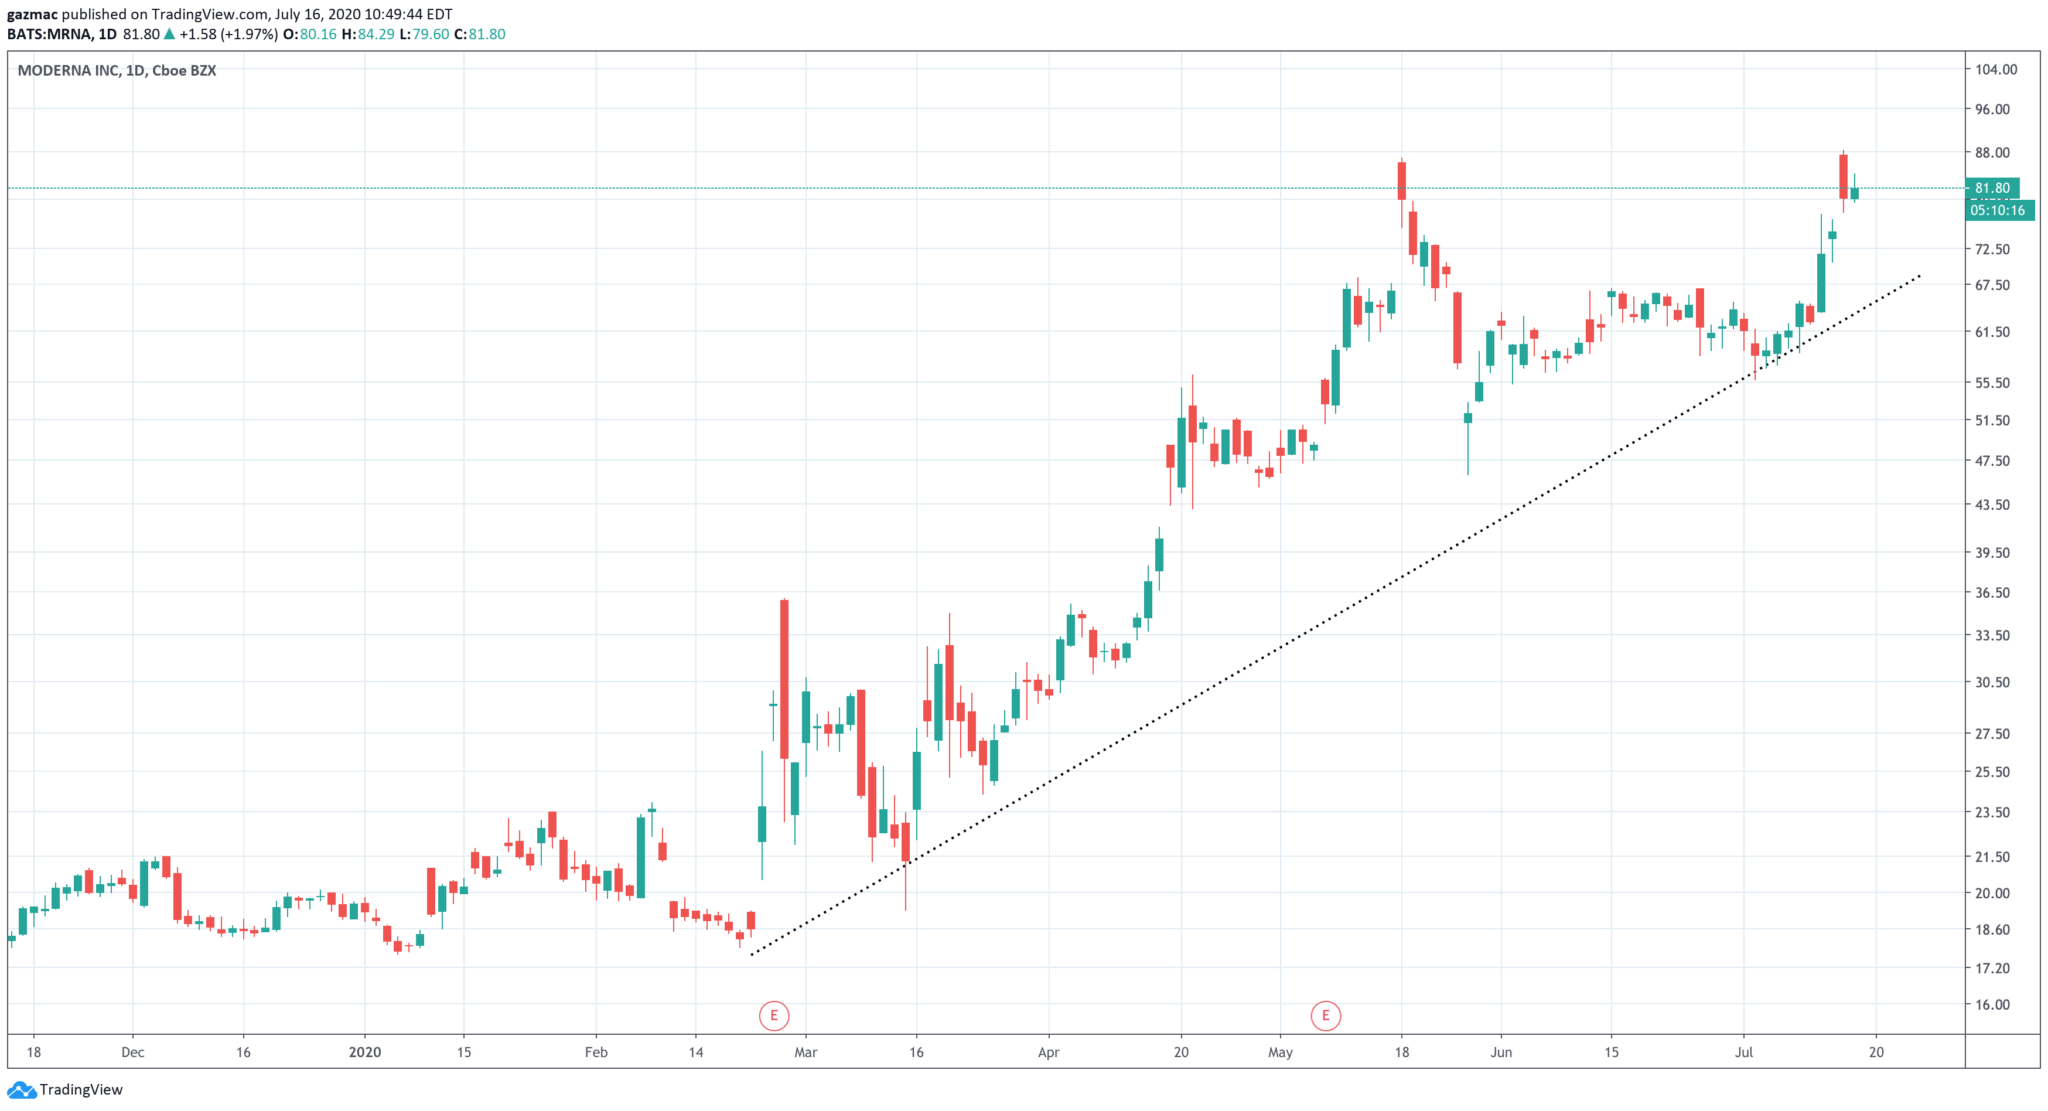Click the current price label 81.80
2048x1111 pixels.
coord(1992,188)
